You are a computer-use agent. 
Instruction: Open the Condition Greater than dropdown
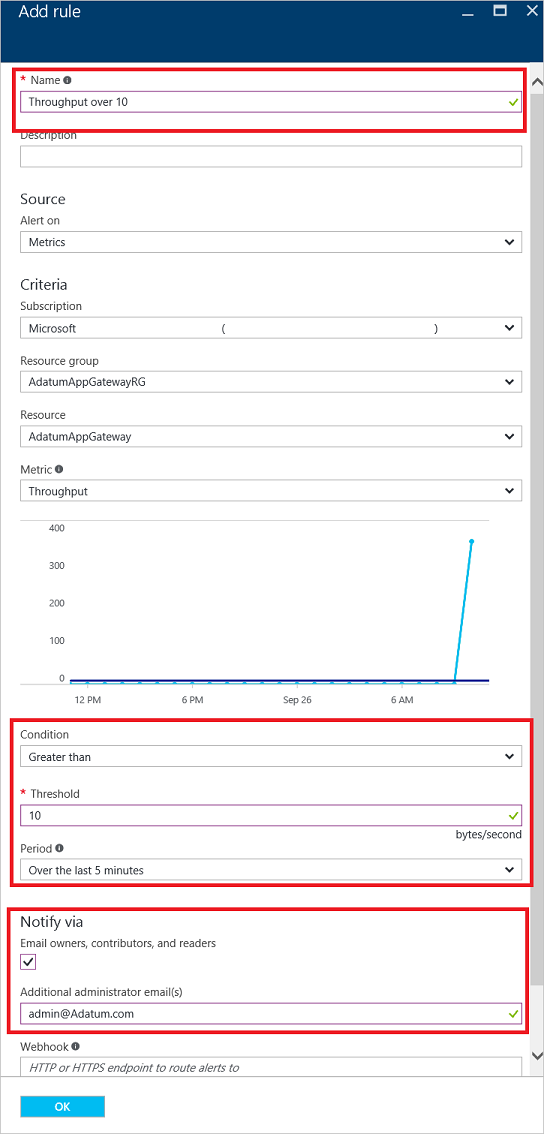click(x=271, y=757)
